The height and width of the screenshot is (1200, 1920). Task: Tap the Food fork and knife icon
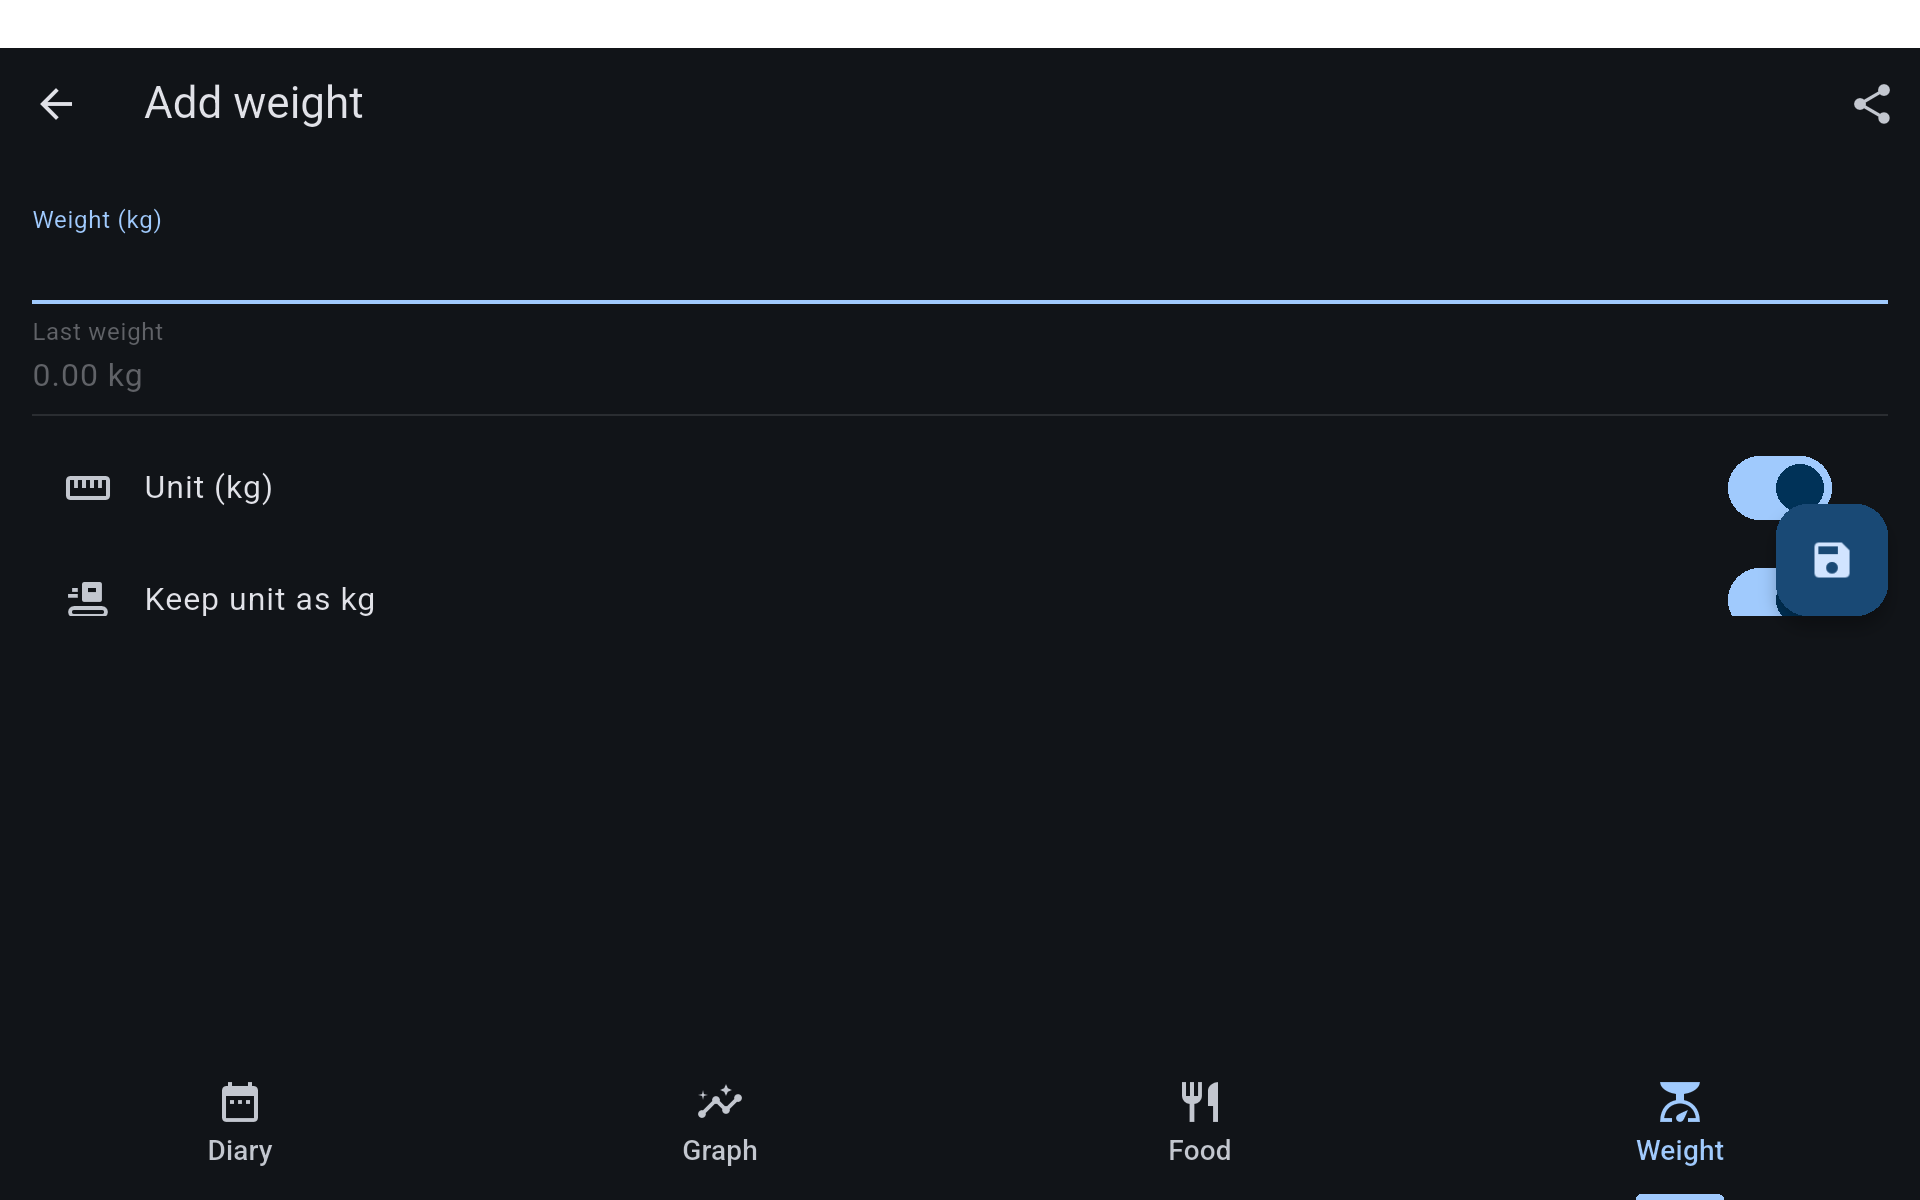click(x=1200, y=1102)
